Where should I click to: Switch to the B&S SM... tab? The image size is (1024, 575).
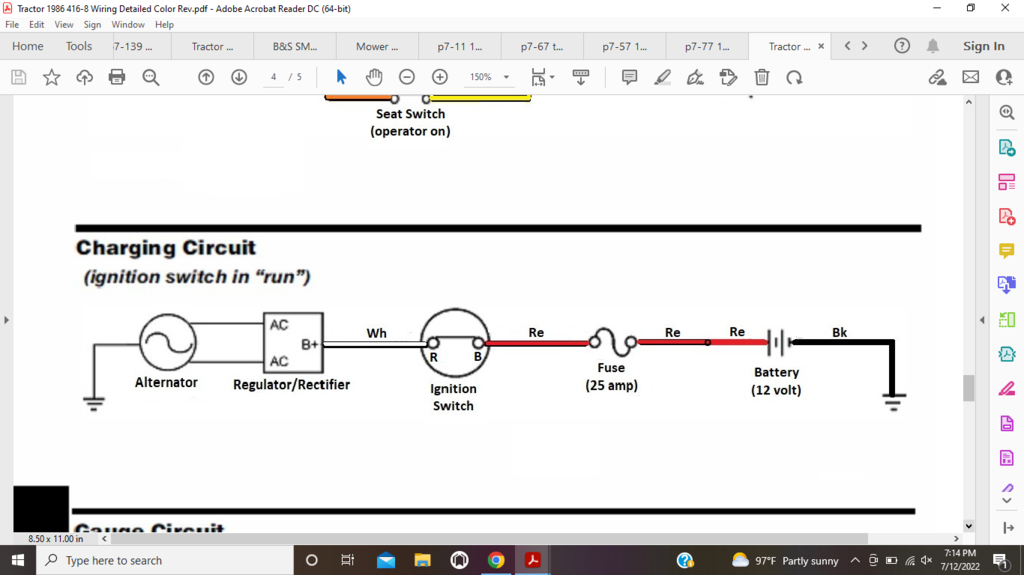[294, 46]
